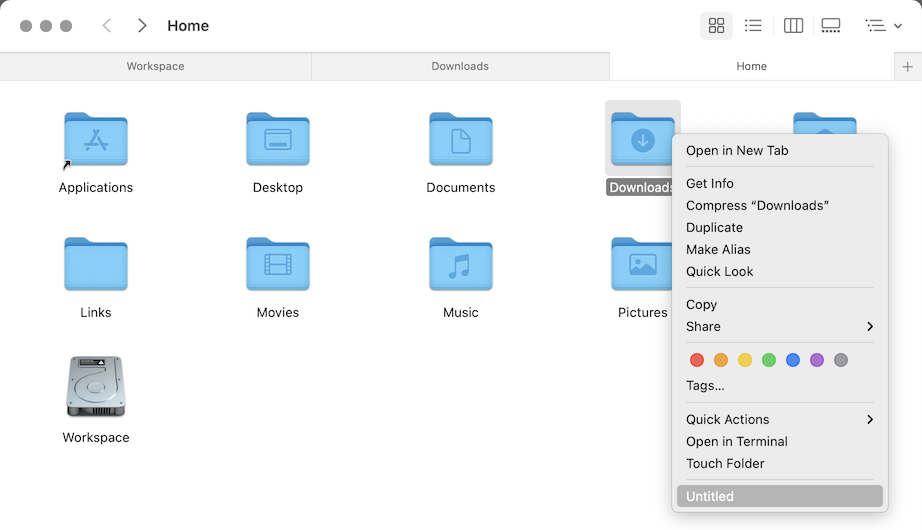The width and height of the screenshot is (922, 530).
Task: Open the Applications folder icon
Action: click(x=96, y=140)
